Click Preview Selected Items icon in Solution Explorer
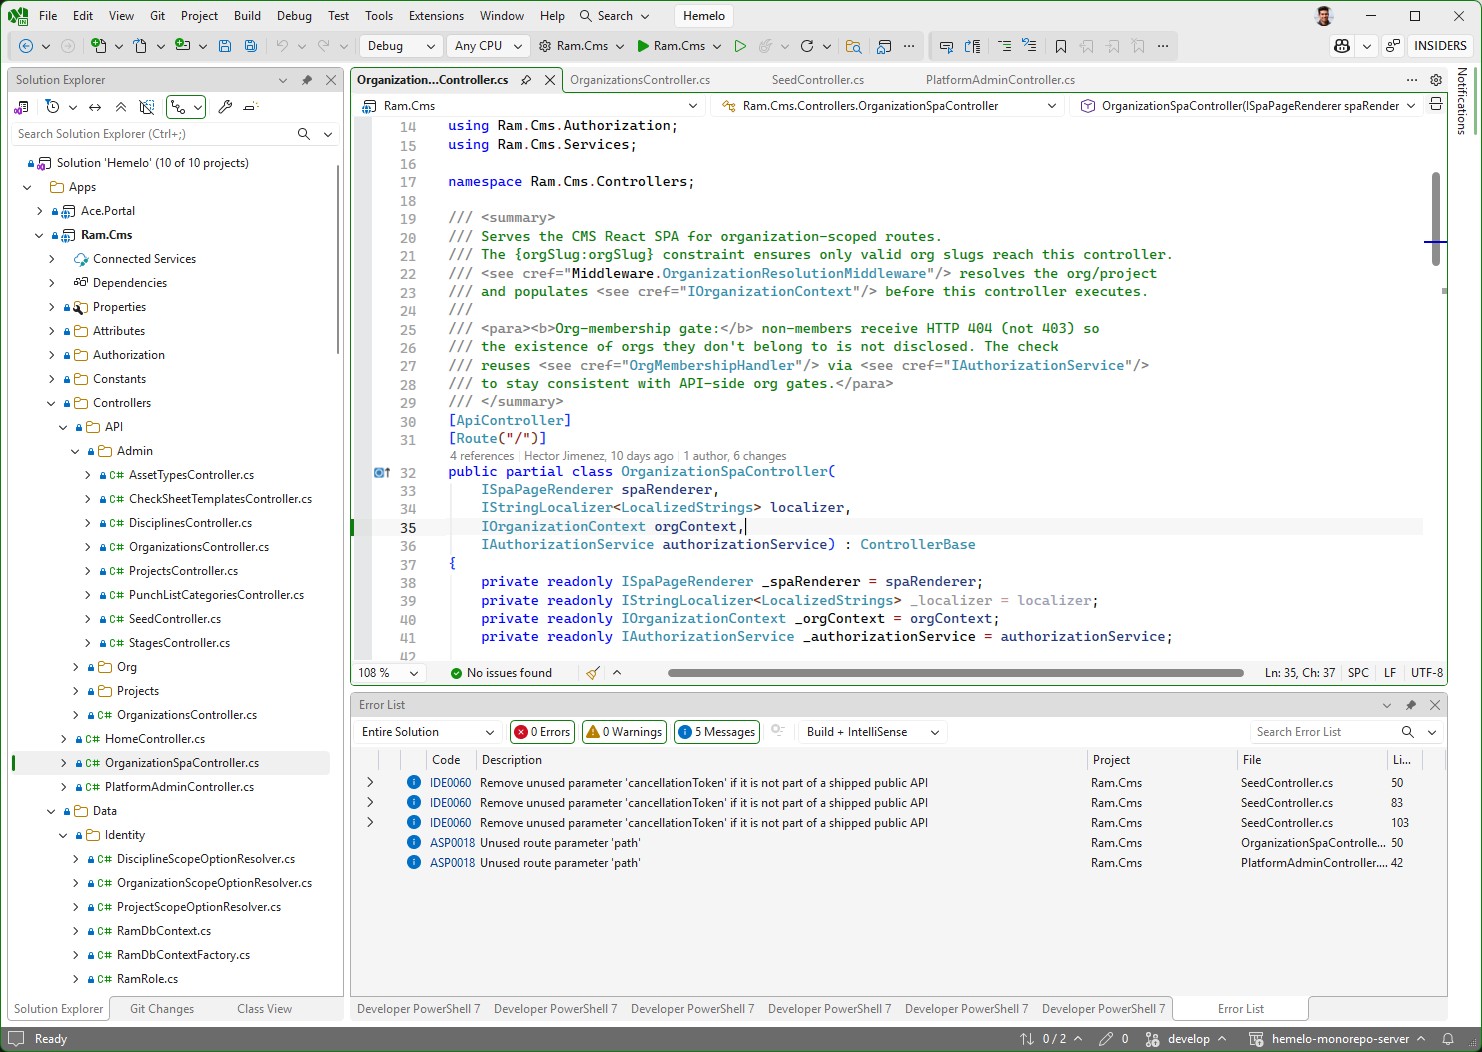The height and width of the screenshot is (1052, 1482). 251,107
